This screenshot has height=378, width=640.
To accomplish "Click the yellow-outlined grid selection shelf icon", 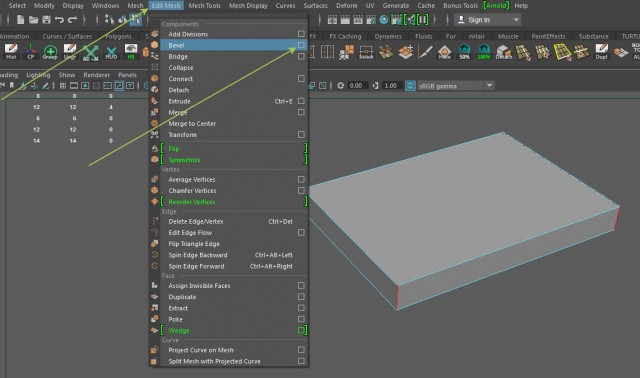I will (x=562, y=52).
